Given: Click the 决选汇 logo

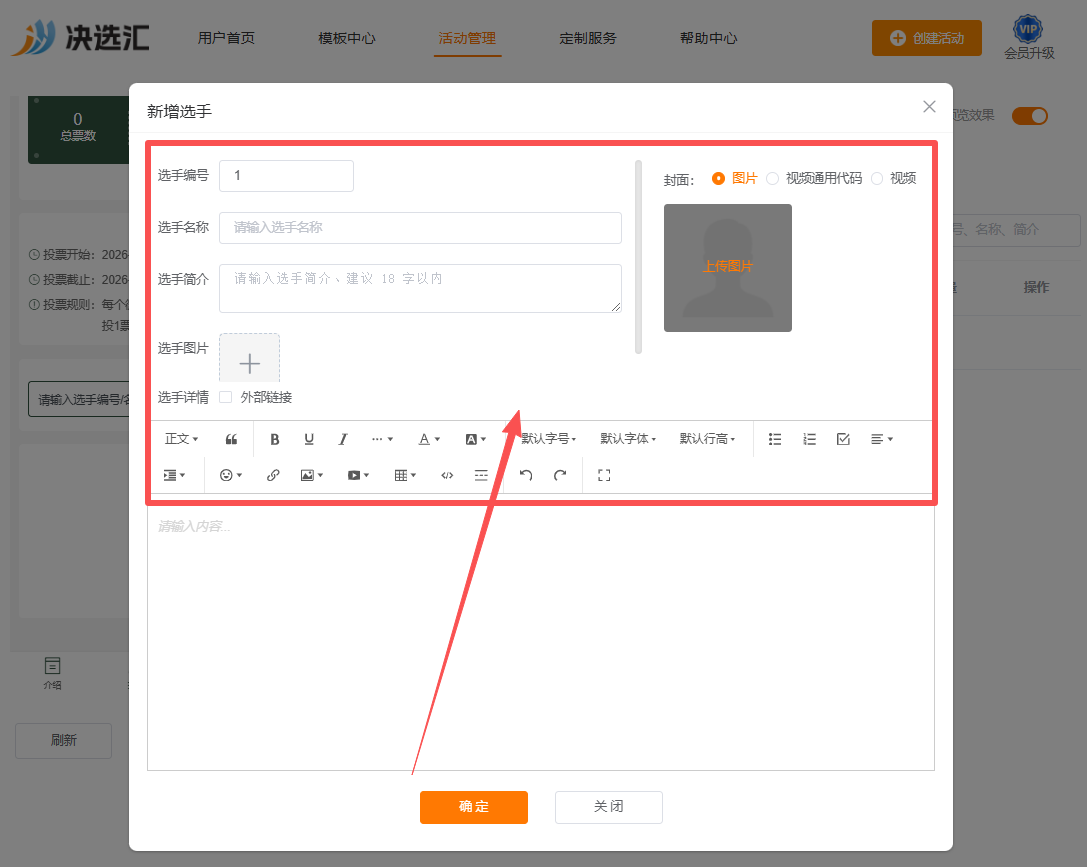Looking at the screenshot, I should coord(80,37).
